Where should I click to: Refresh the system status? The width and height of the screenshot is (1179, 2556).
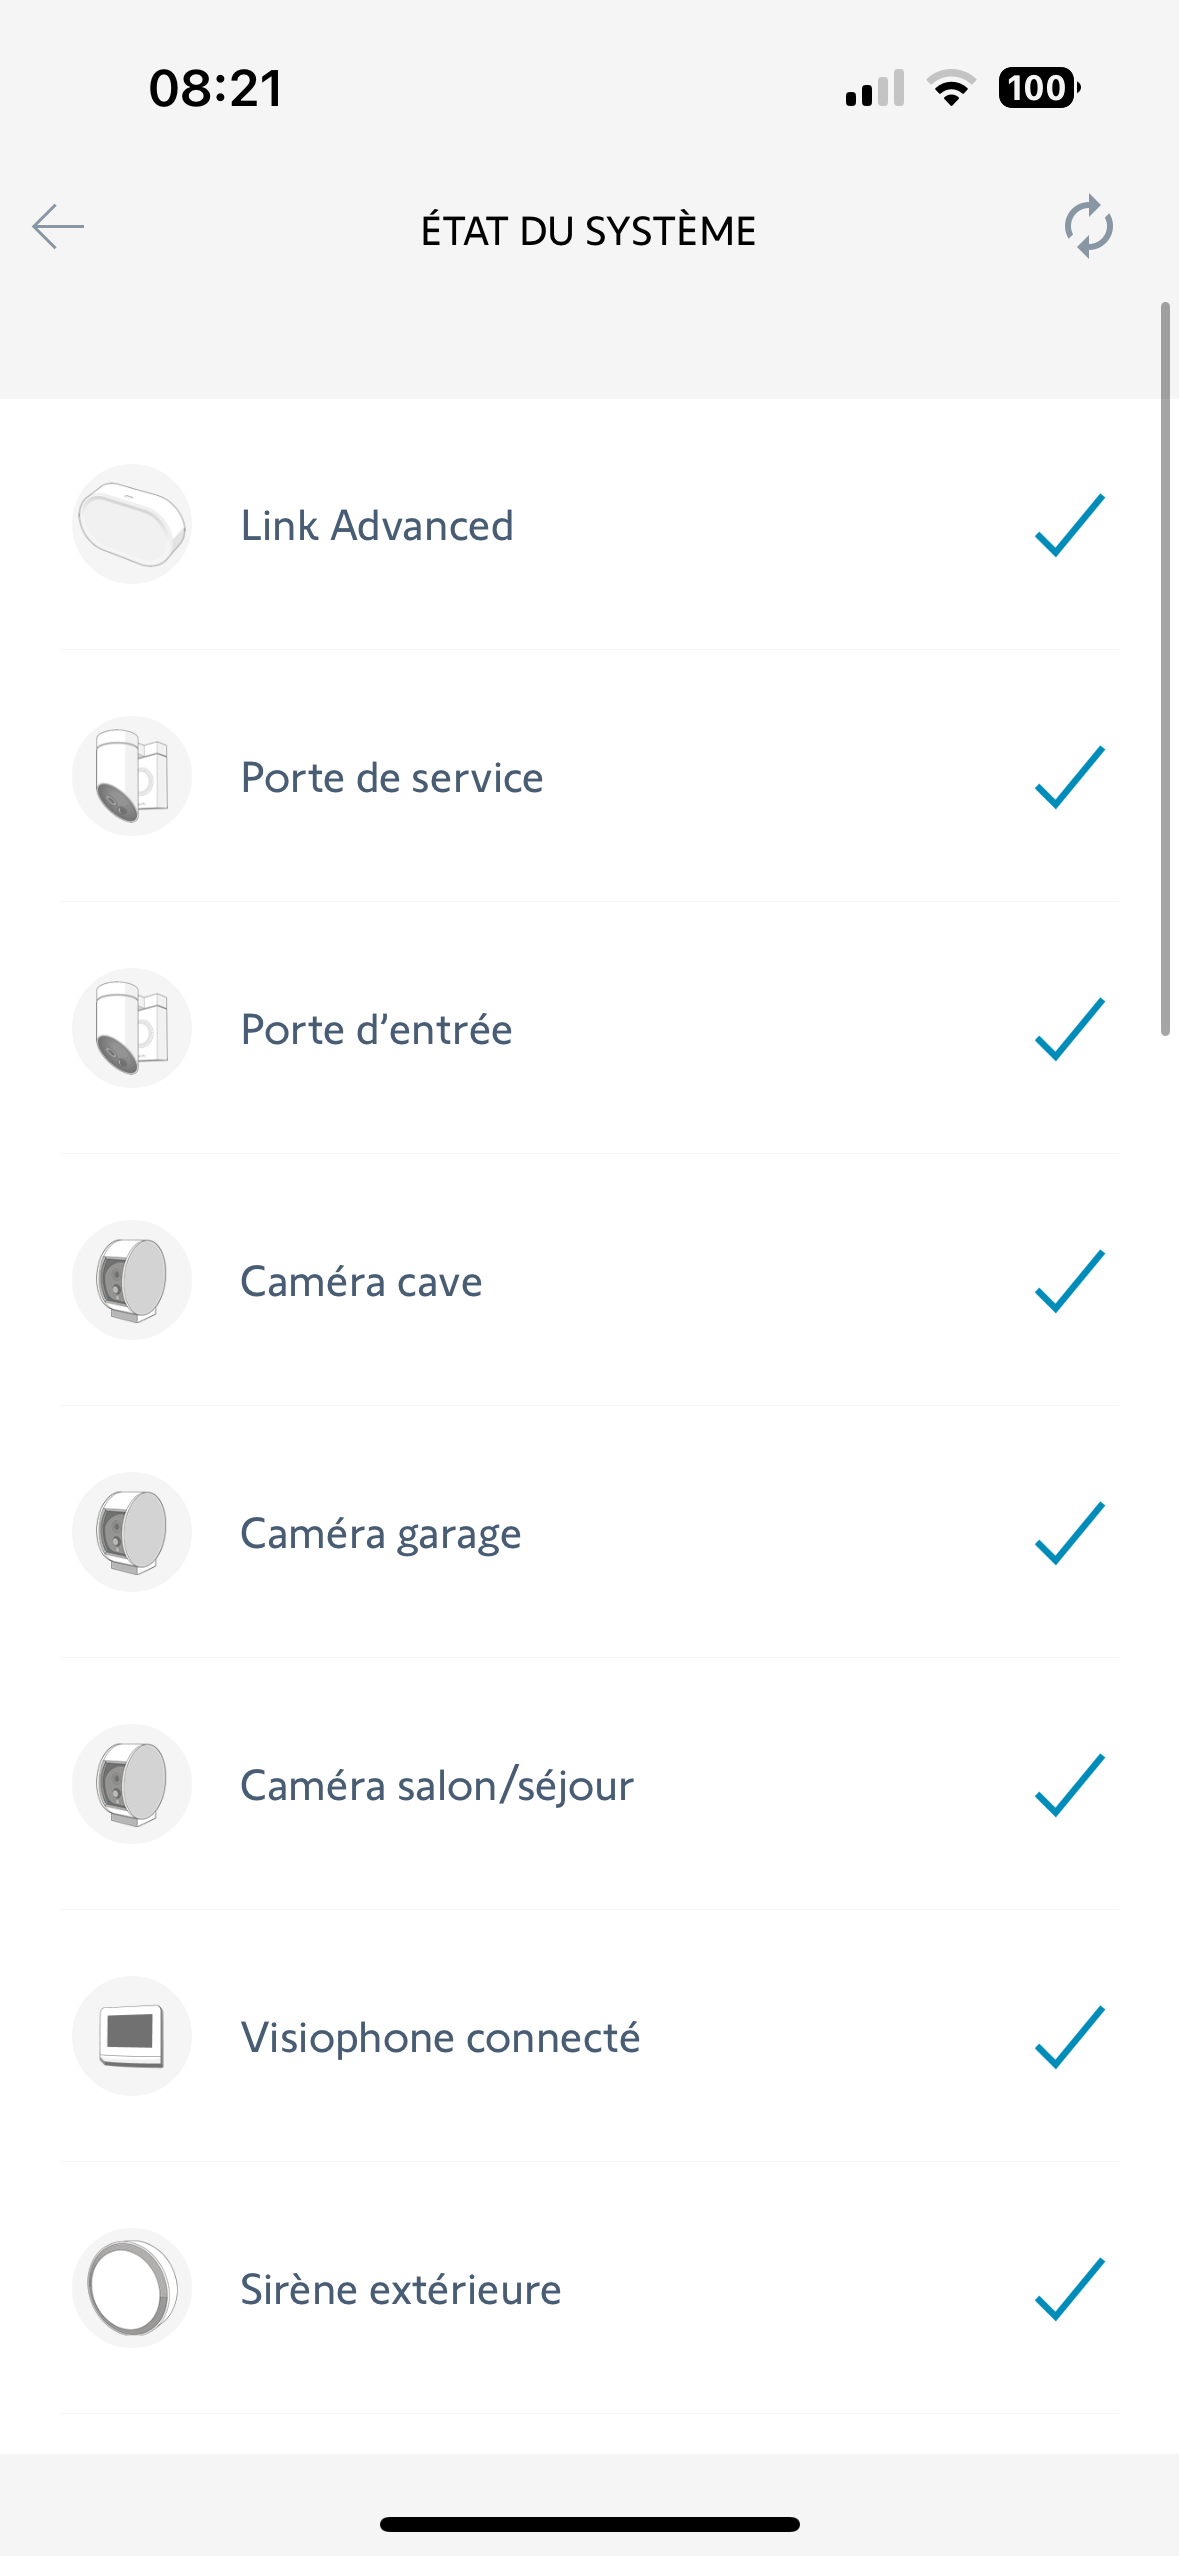click(x=1088, y=227)
